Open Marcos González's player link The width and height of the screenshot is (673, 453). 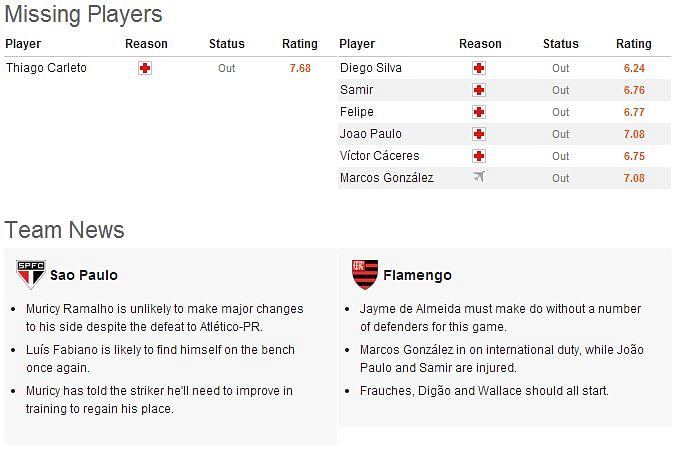(387, 178)
